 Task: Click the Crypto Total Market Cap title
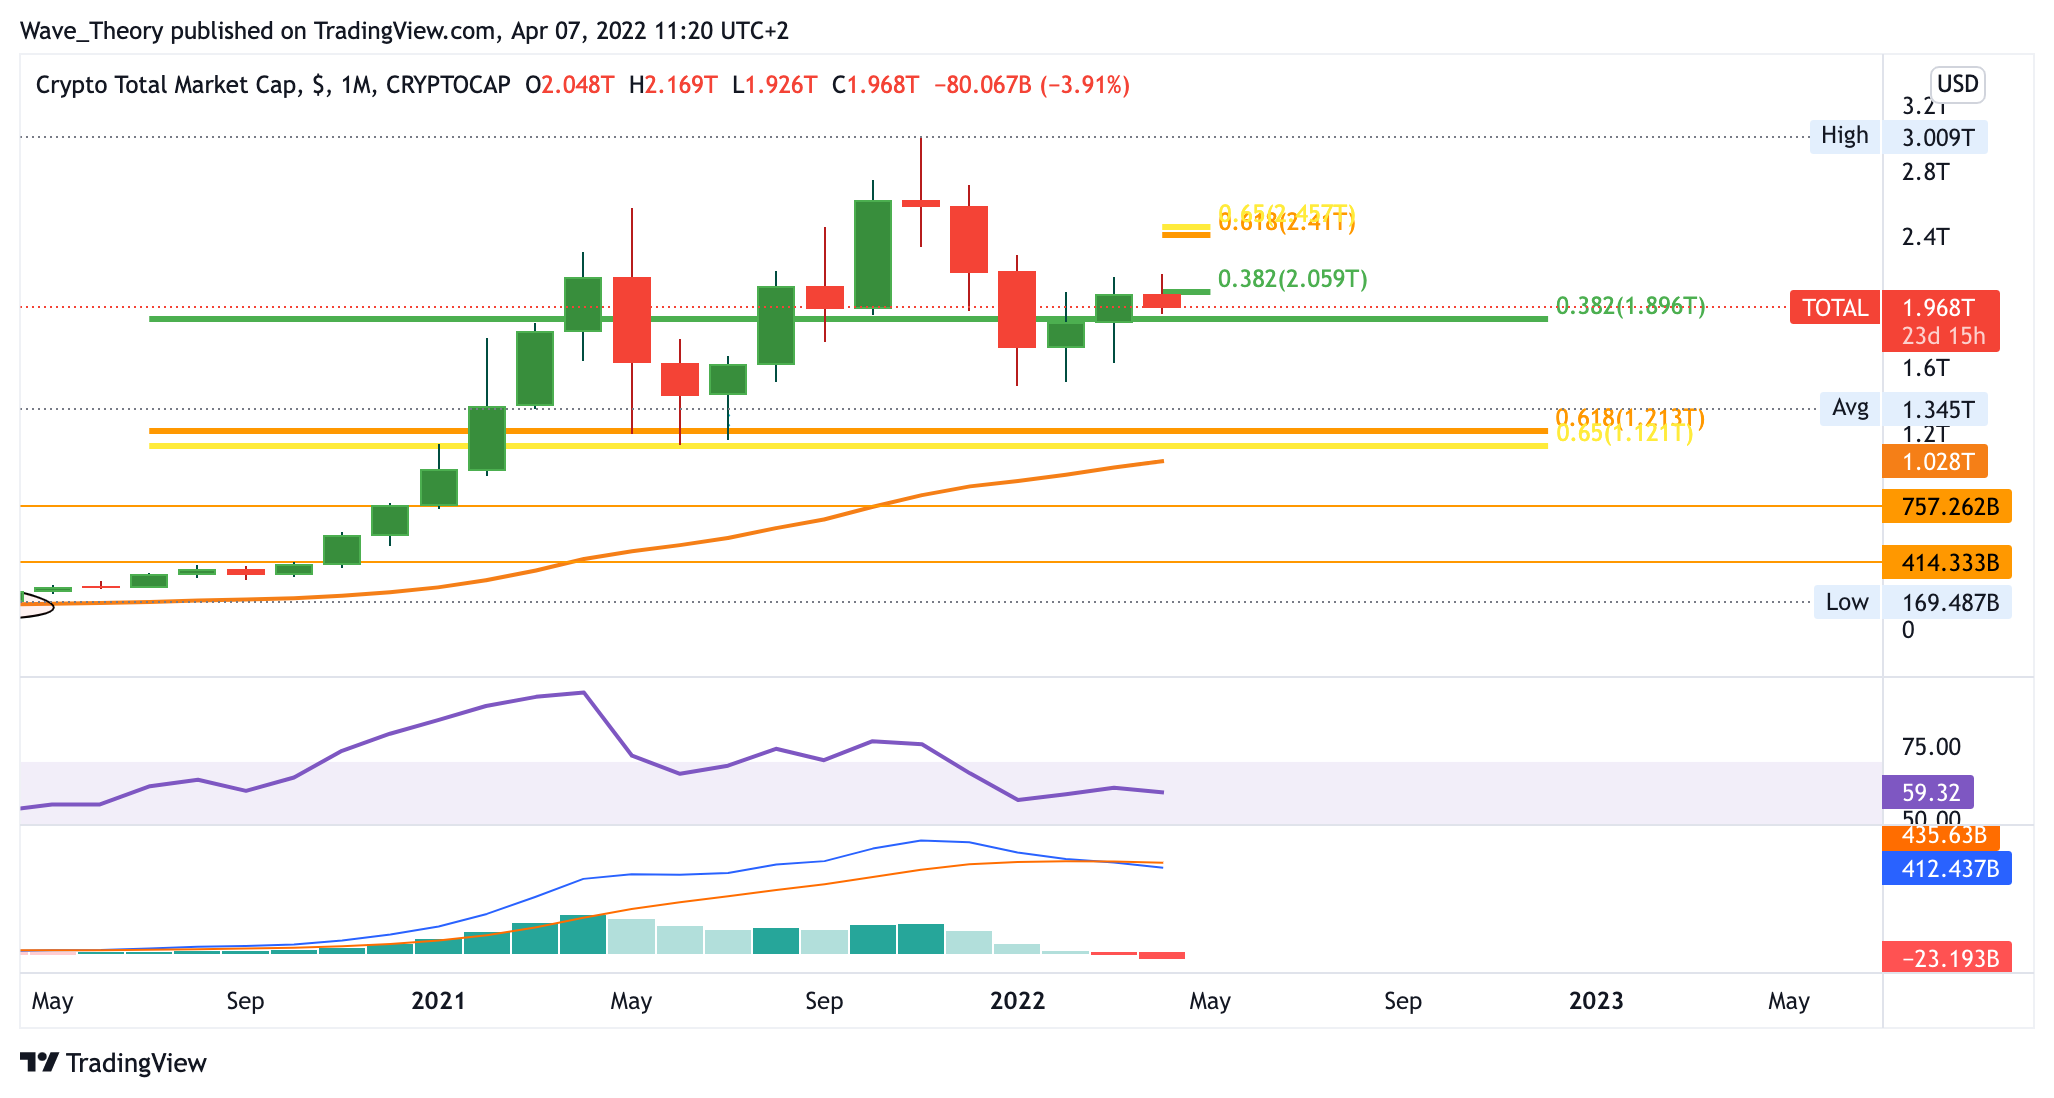(167, 85)
